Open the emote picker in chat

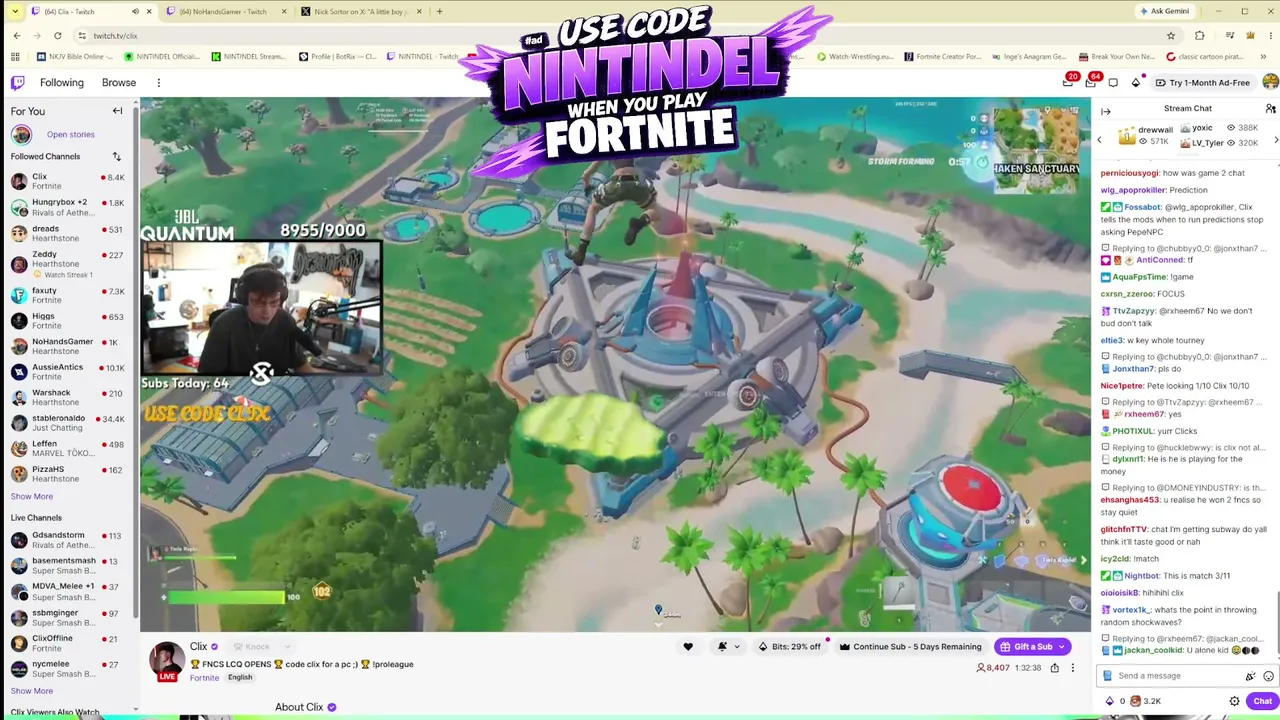[x=1266, y=676]
